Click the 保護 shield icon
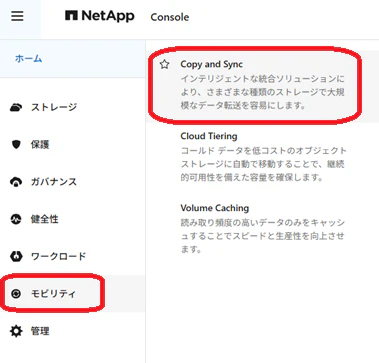 tap(16, 144)
